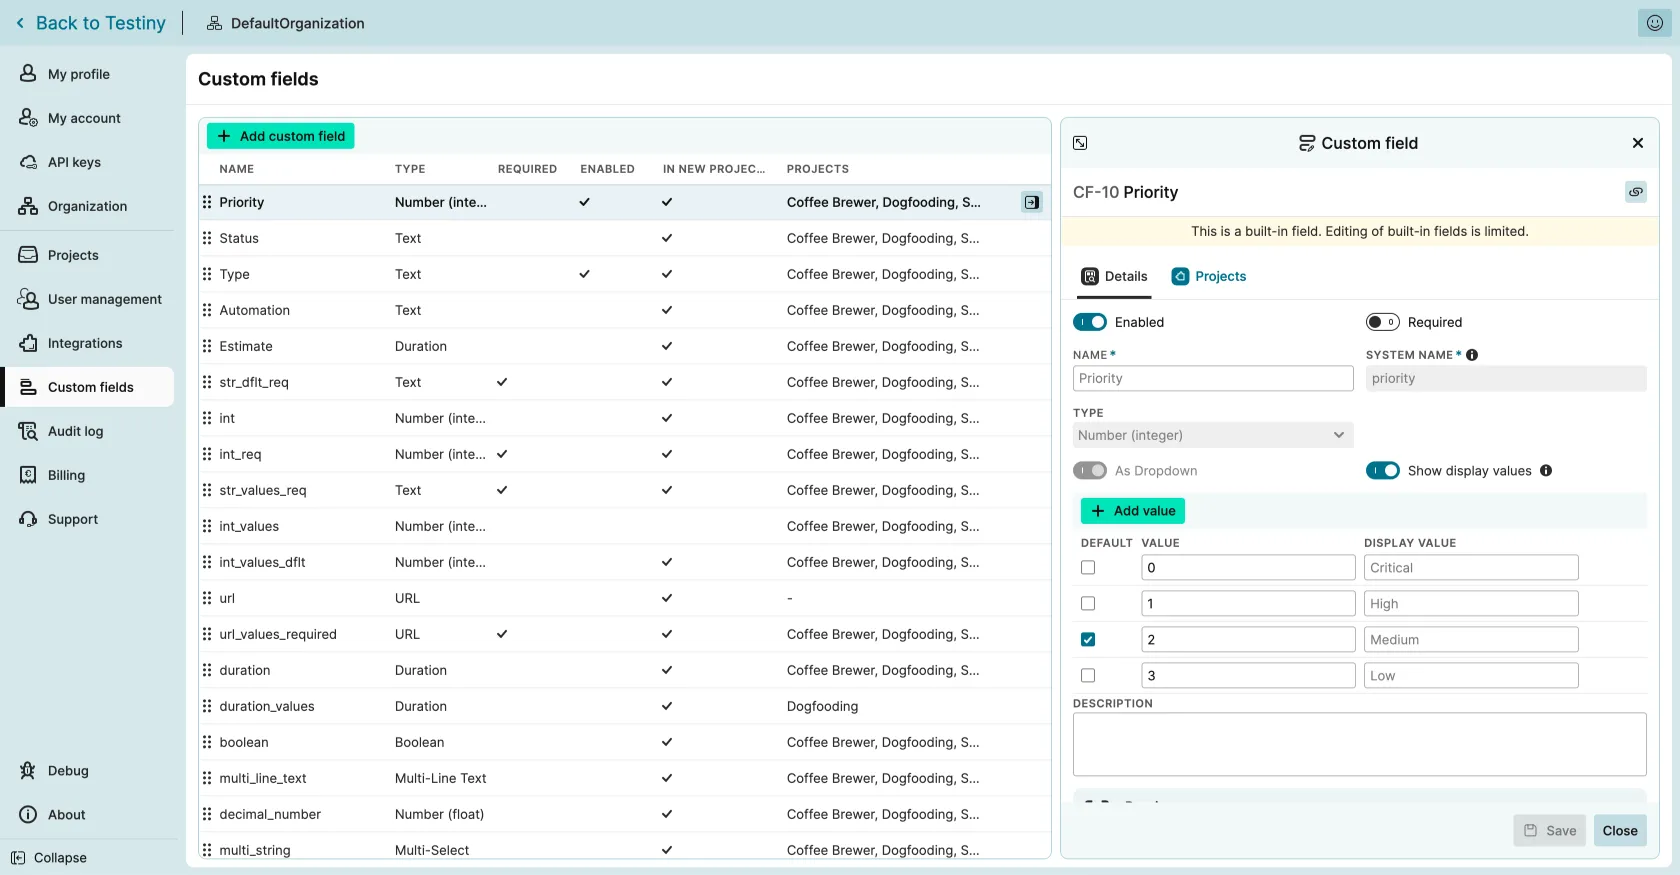Click the expand panel icon beside Custom field
Viewport: 1680px width, 875px height.
coord(1080,143)
